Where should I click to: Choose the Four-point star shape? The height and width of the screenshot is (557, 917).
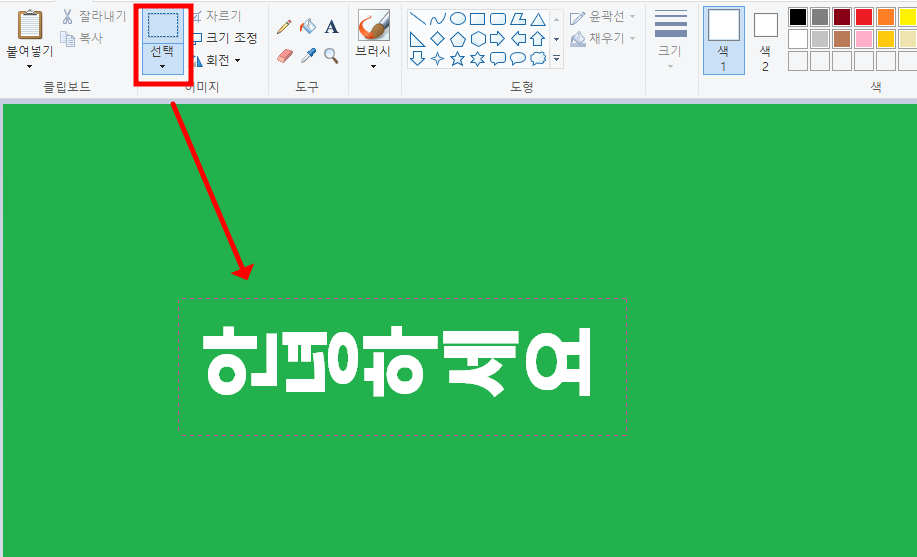point(437,59)
